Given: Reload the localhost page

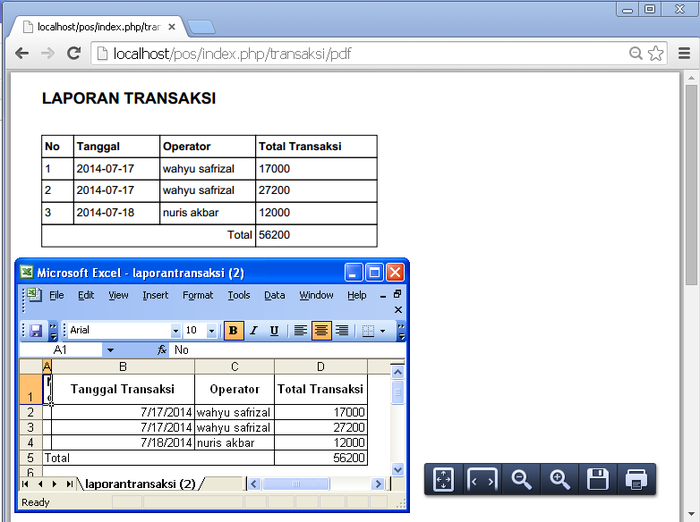Looking at the screenshot, I should point(74,54).
